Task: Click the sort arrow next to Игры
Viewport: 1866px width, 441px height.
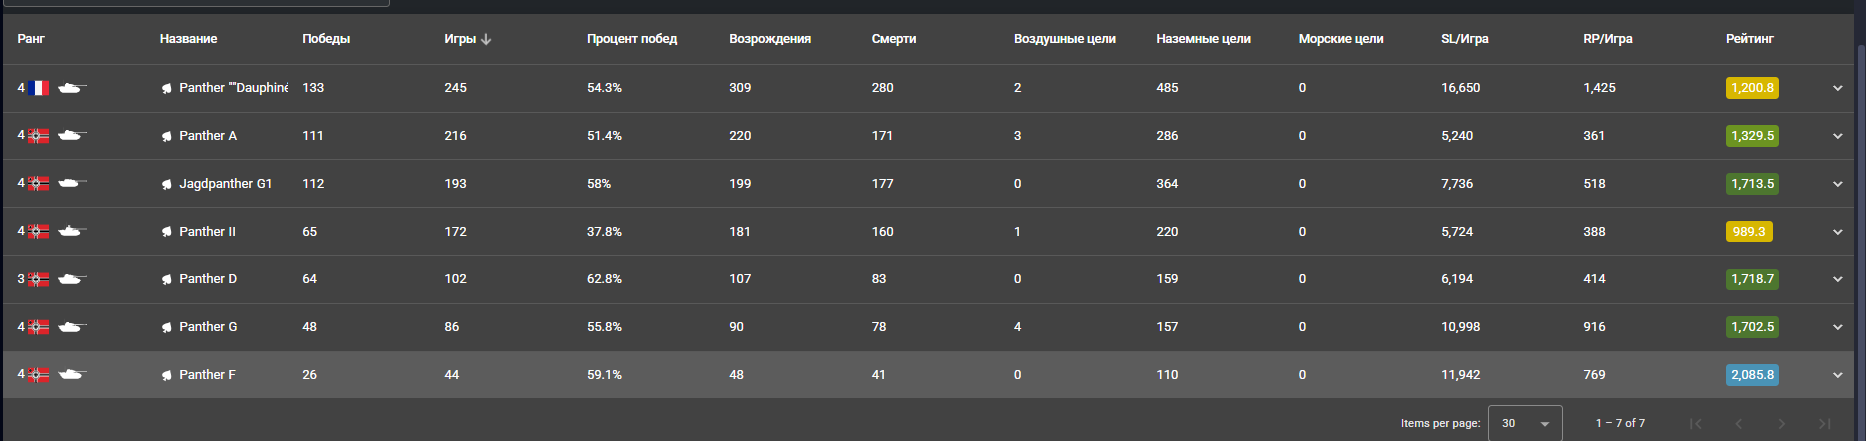Action: click(x=486, y=39)
